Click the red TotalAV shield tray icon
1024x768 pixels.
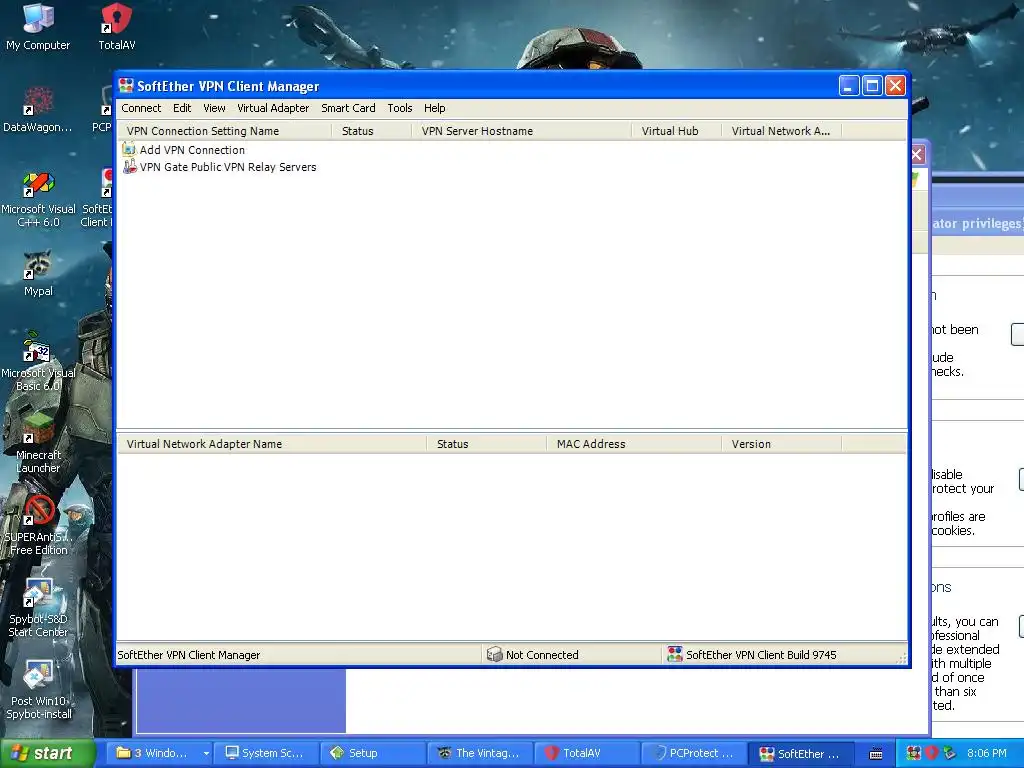click(x=931, y=753)
